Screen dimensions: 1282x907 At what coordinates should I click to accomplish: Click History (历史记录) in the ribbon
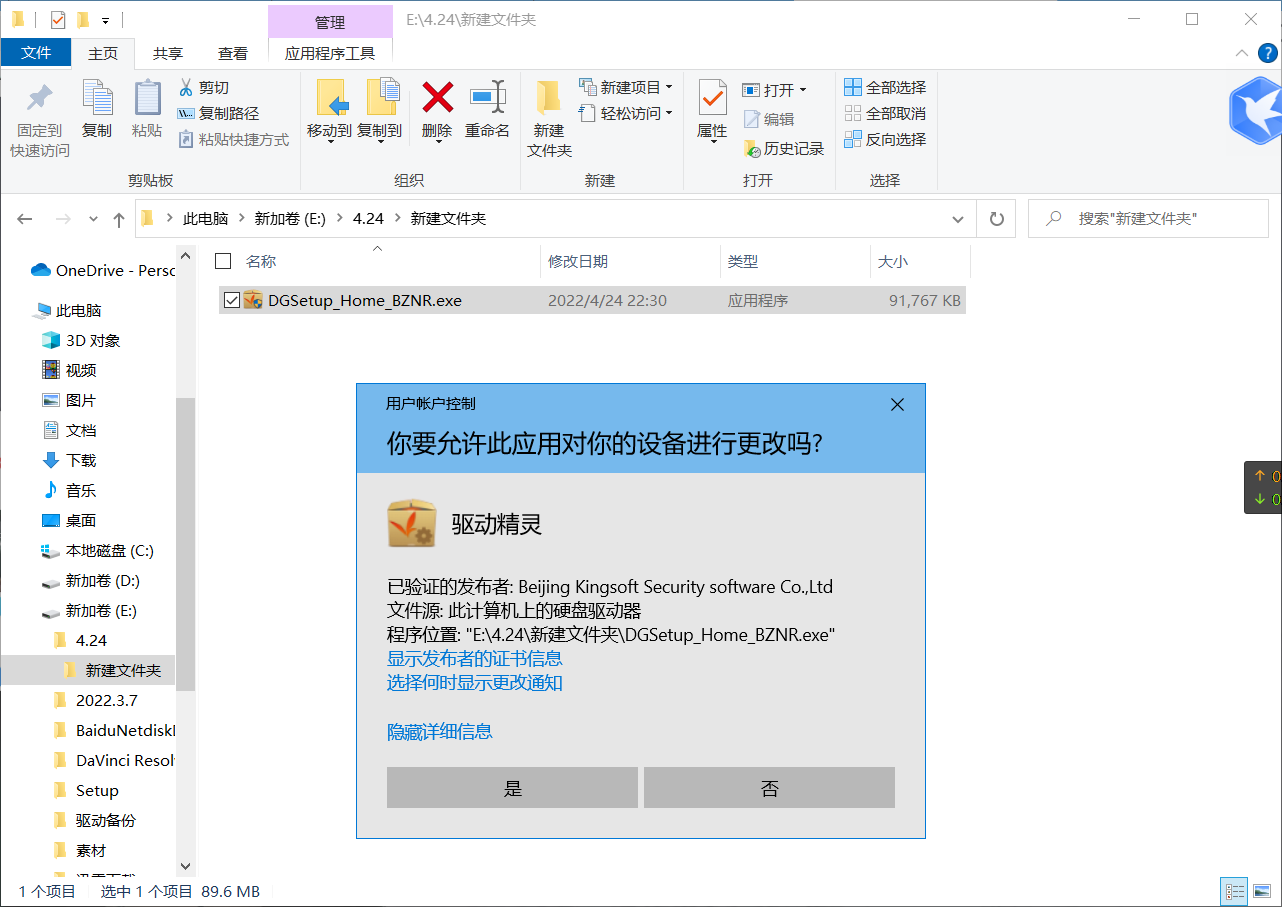[784, 148]
